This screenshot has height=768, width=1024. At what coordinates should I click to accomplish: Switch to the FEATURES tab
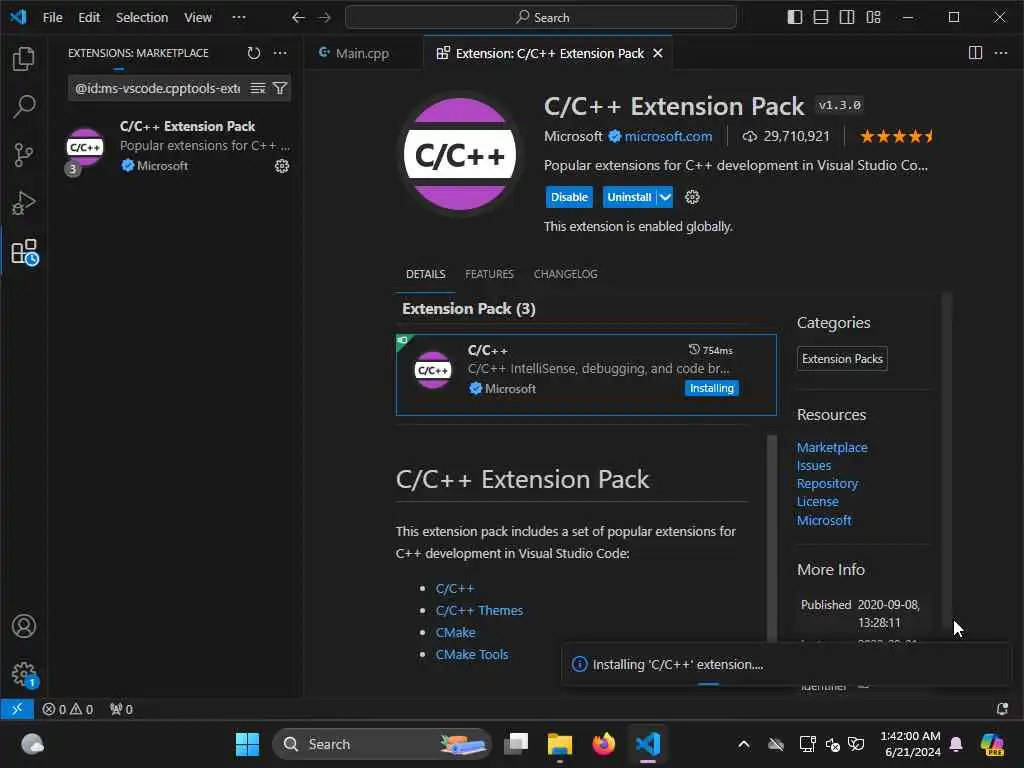(489, 274)
